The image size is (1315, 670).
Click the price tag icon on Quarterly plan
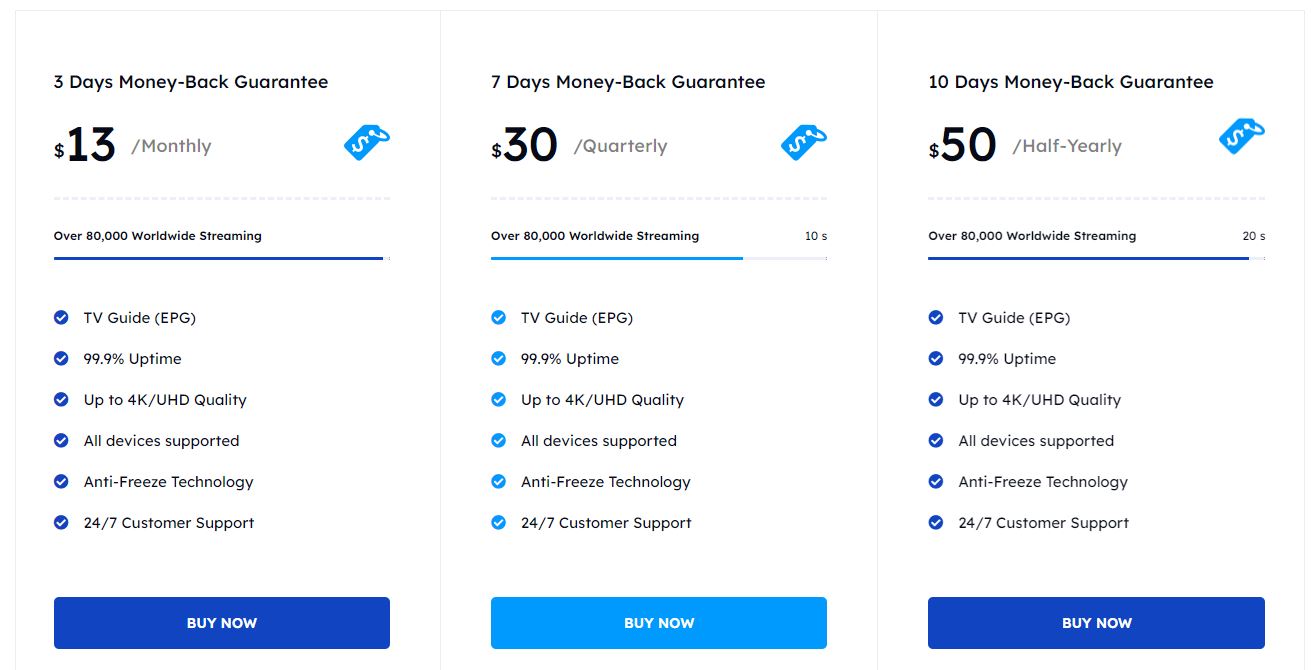[803, 141]
